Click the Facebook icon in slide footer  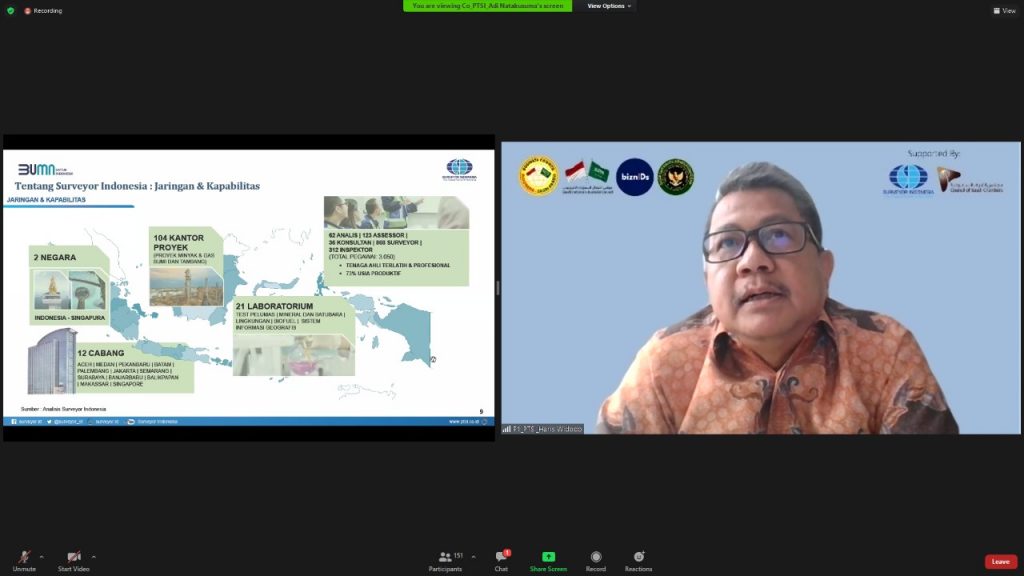(14, 422)
